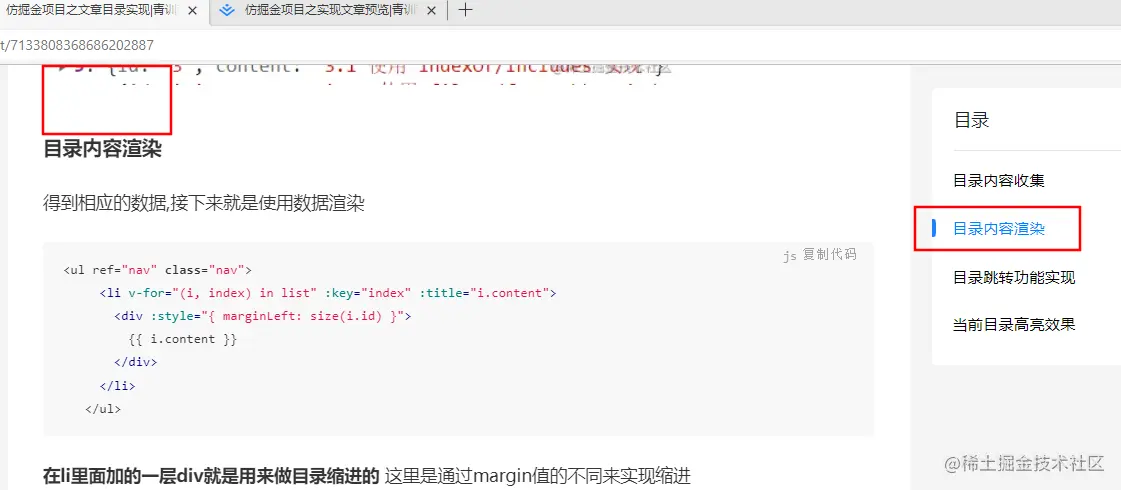Image resolution: width=1121 pixels, height=490 pixels.
Task: Click the sentence 得到相应的数据,接下来就是使用数据渲染
Action: (204, 203)
